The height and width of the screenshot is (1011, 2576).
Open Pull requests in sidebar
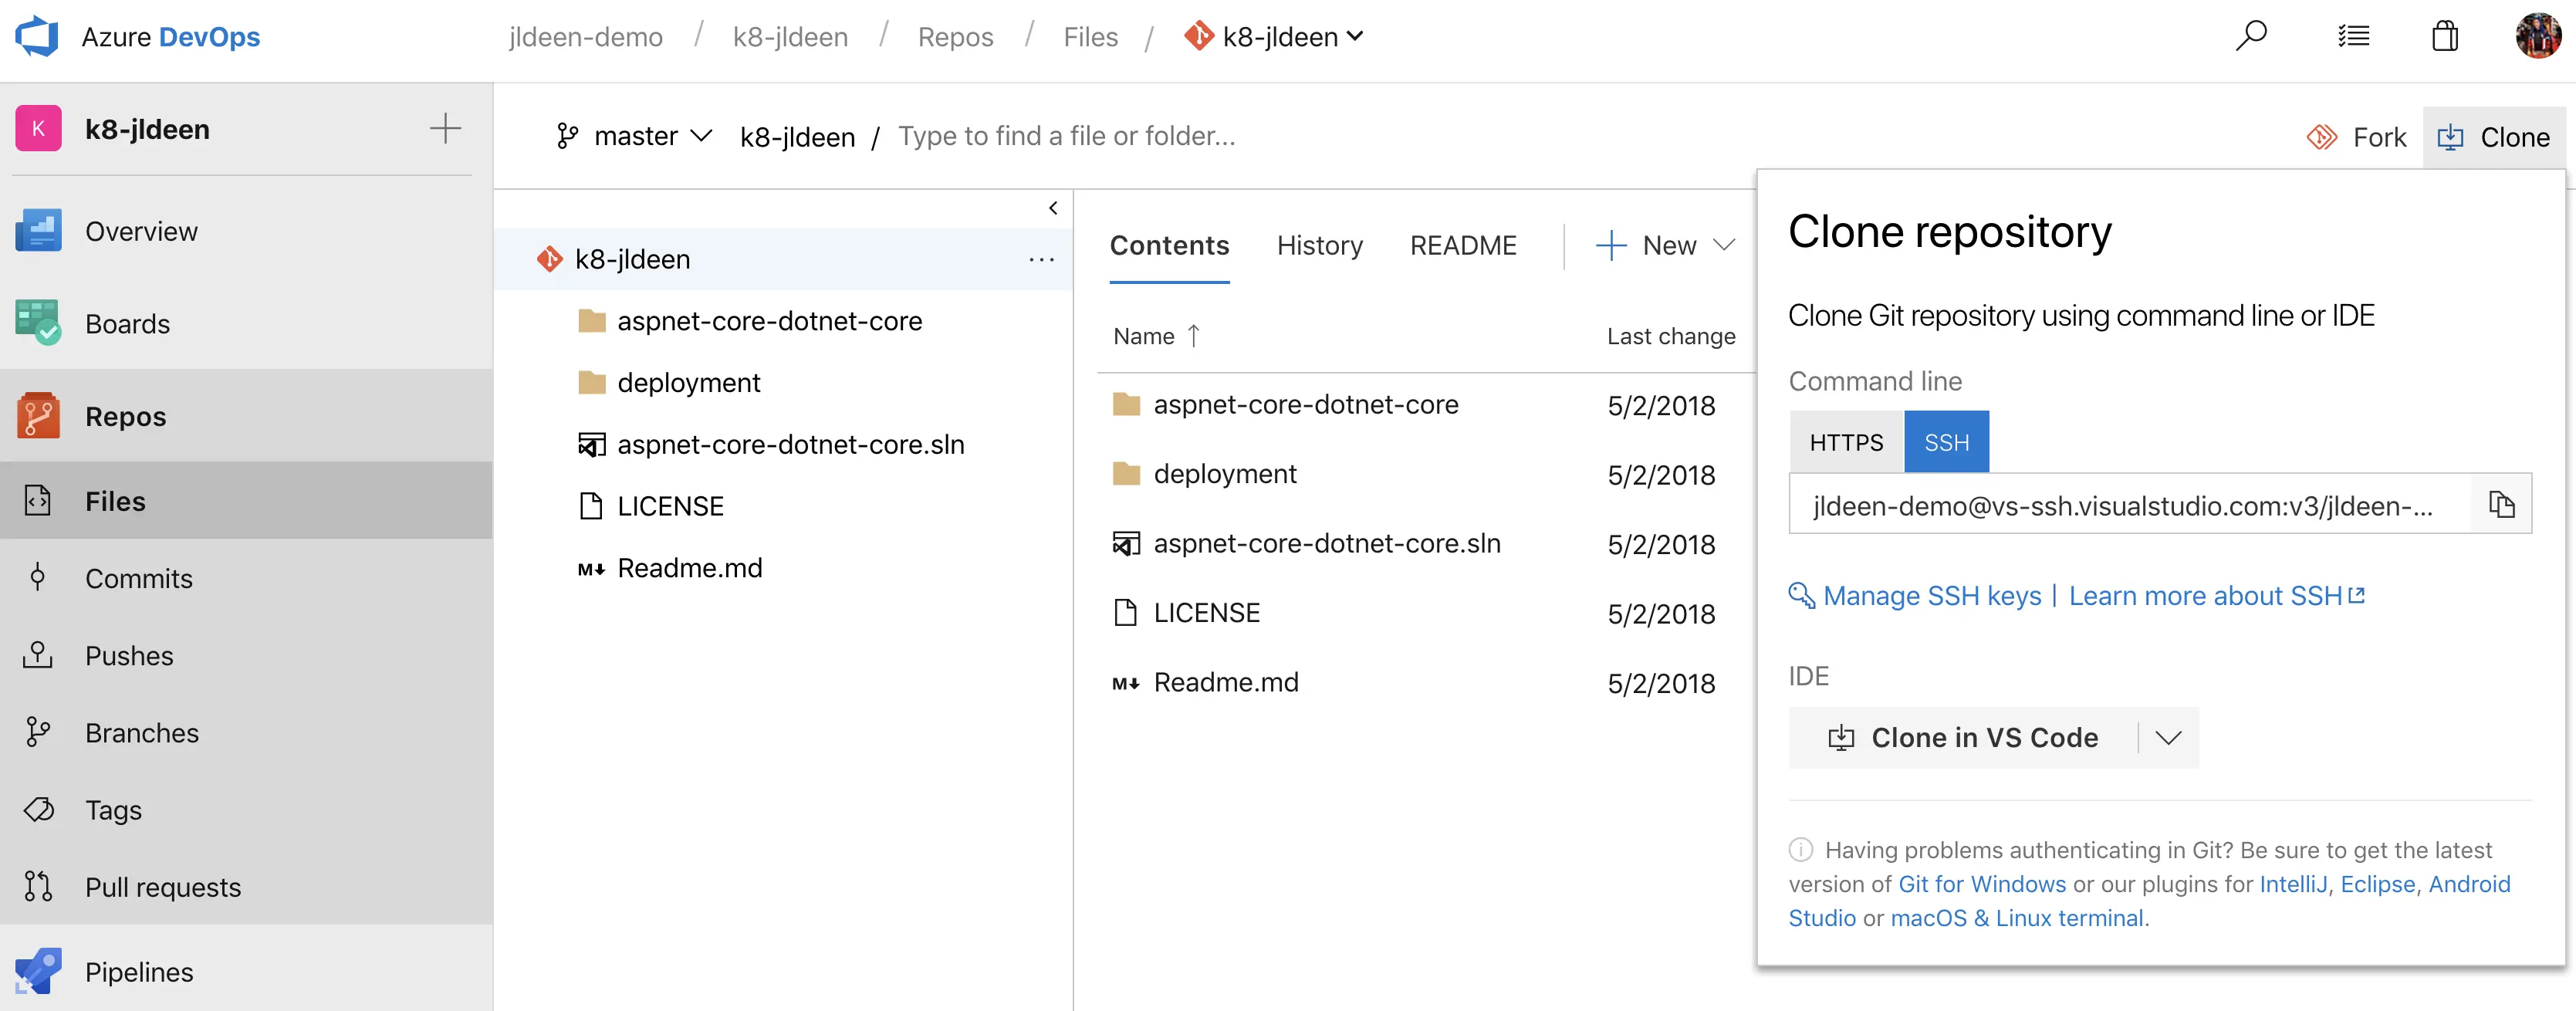246,886
